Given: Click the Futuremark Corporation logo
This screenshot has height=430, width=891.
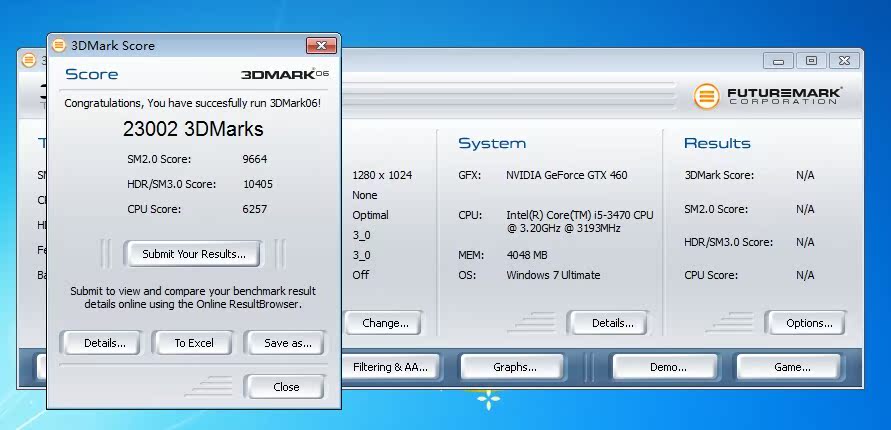Looking at the screenshot, I should click(x=769, y=96).
